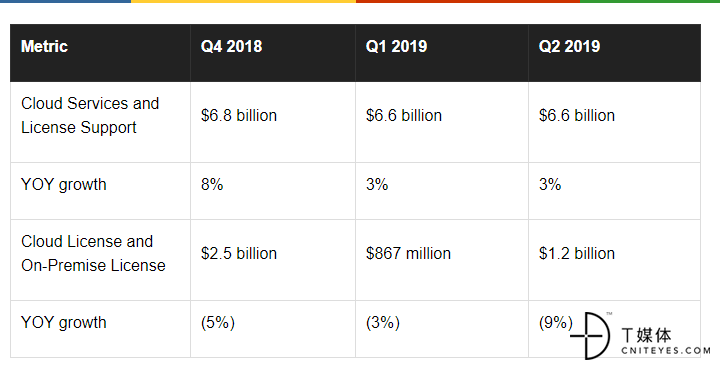Image resolution: width=720 pixels, height=370 pixels.
Task: Click the CNITEYES.COM watermark text
Action: (x=666, y=351)
